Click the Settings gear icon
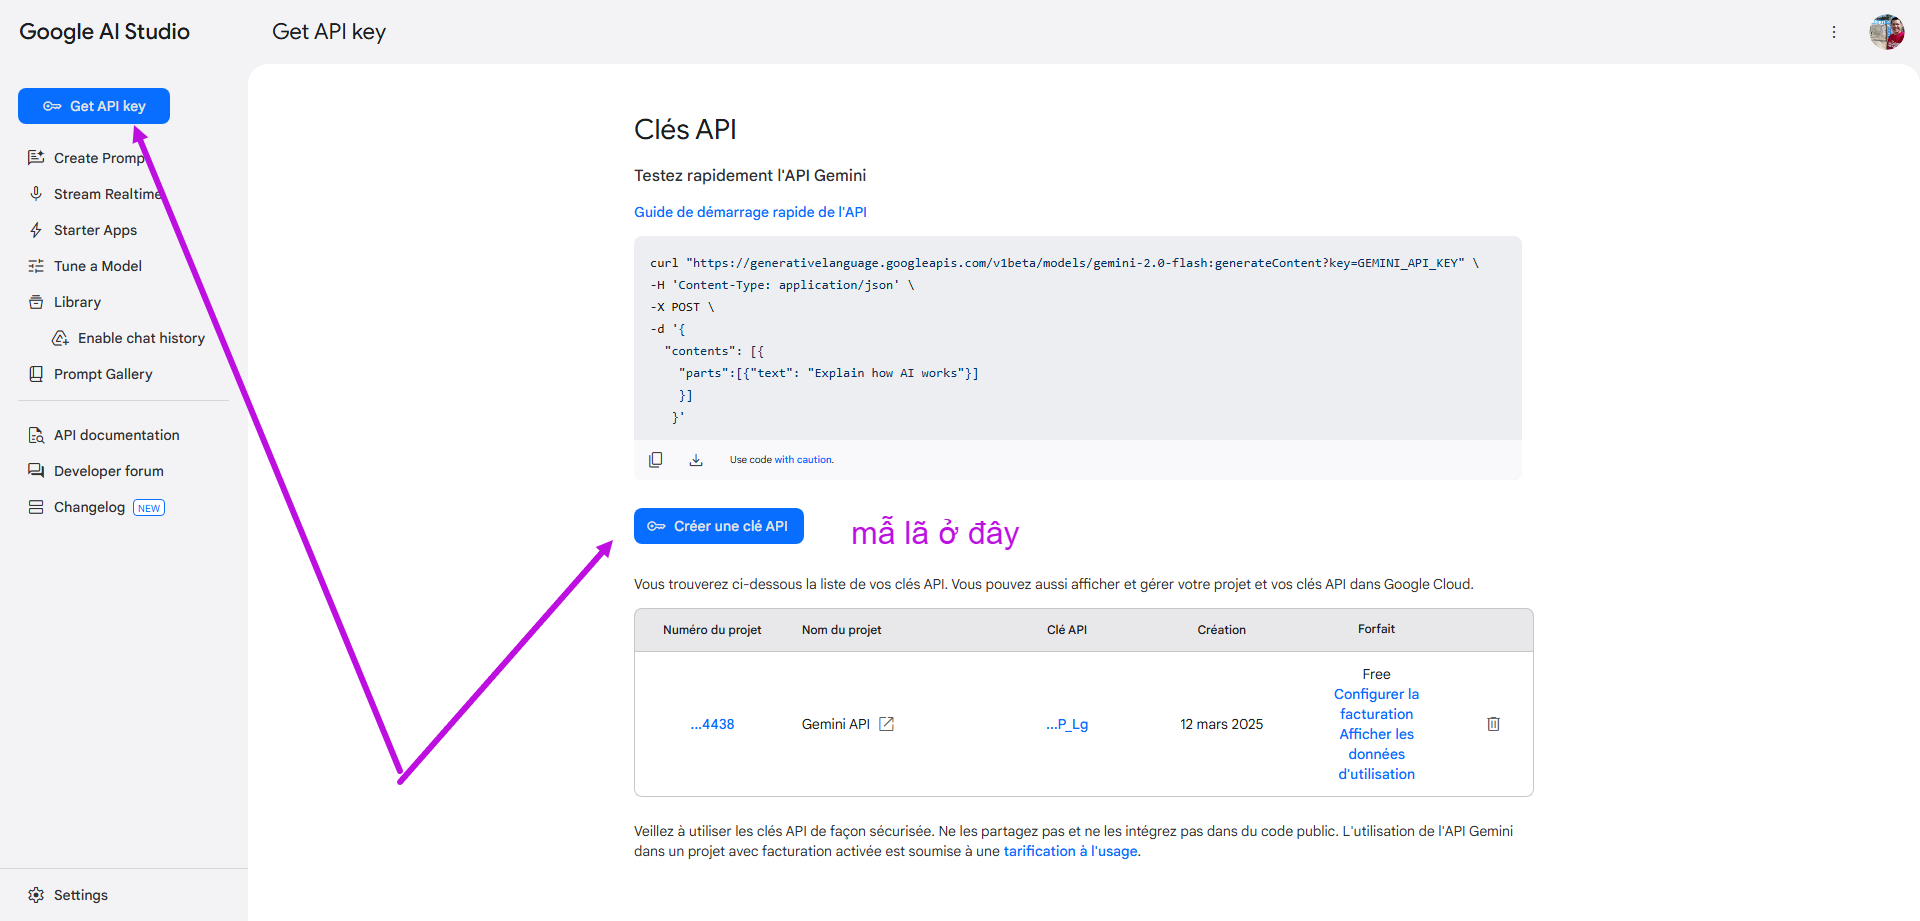 point(36,895)
